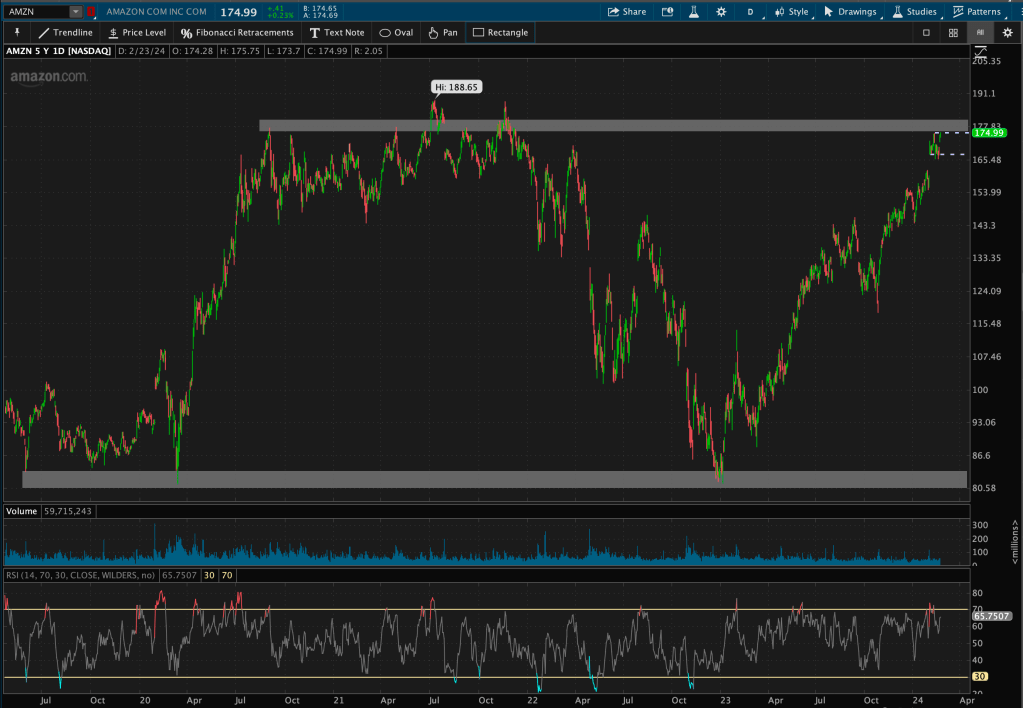
Task: Open the Drawings menu button
Action: click(849, 12)
